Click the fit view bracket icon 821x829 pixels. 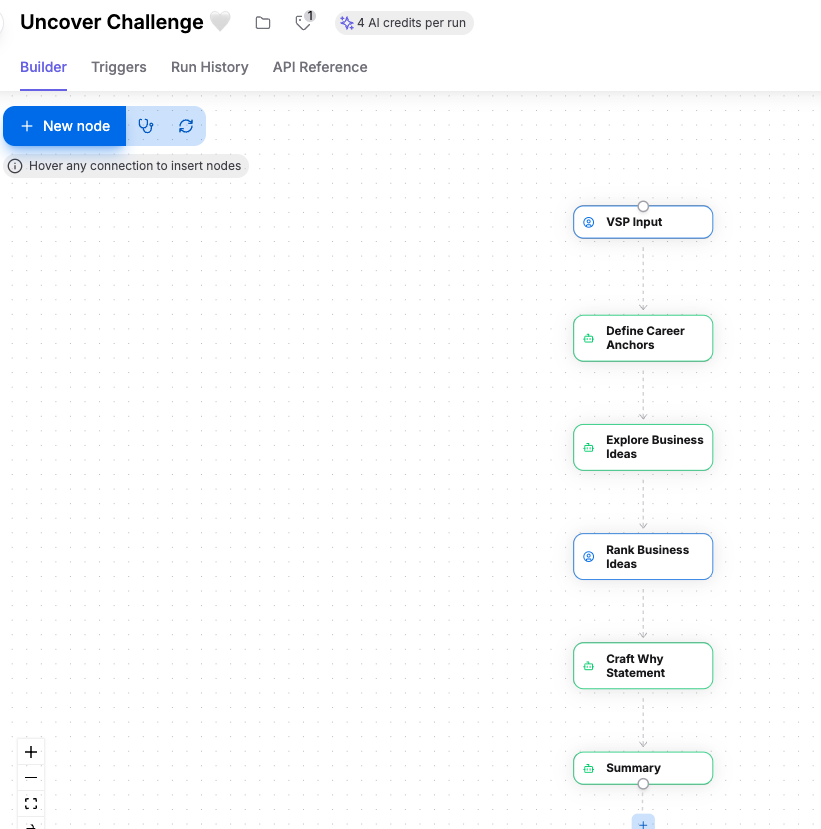click(x=31, y=803)
